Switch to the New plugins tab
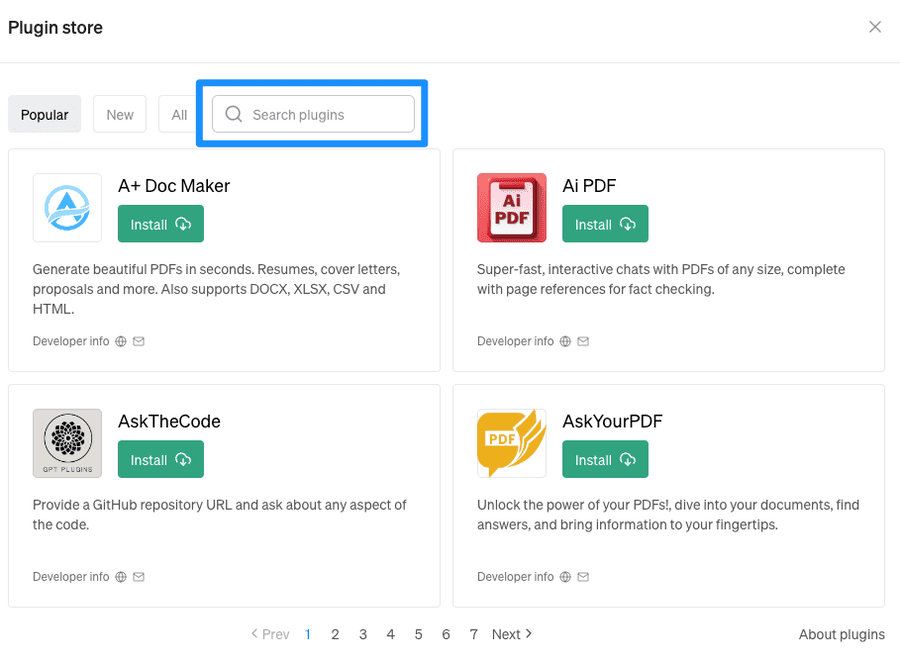This screenshot has height=661, width=900. [120, 114]
